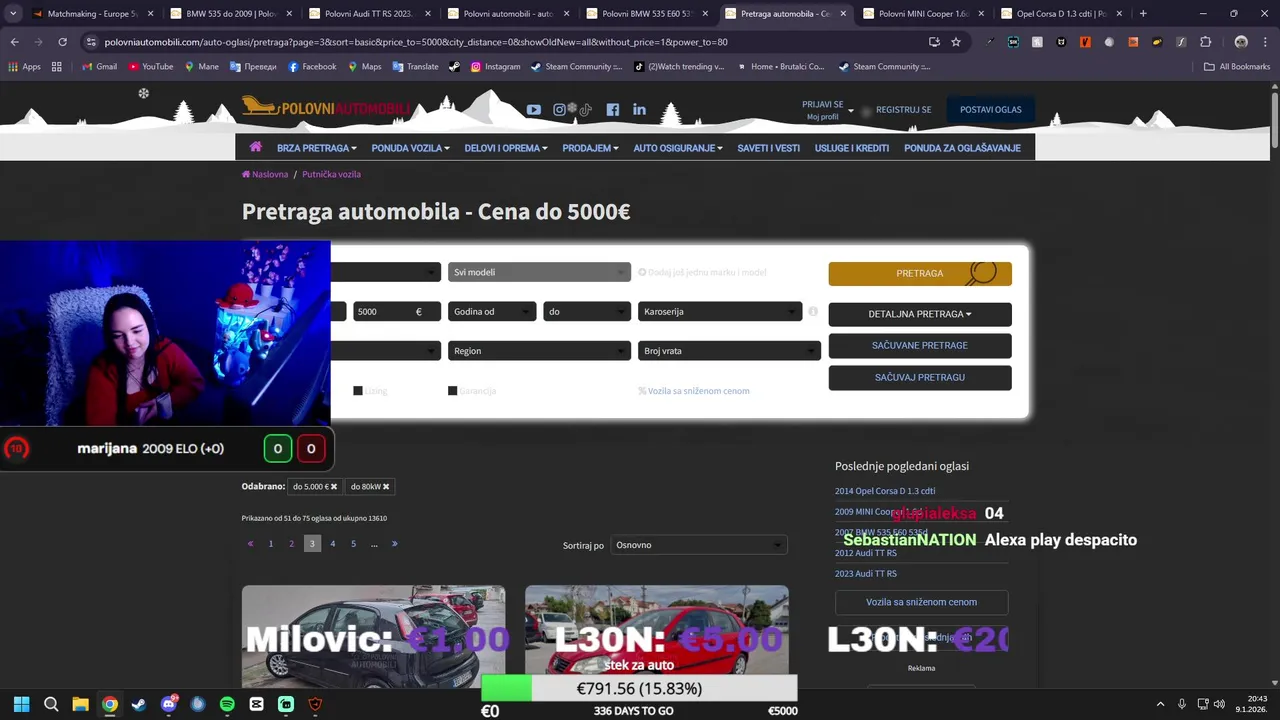The width and height of the screenshot is (1280, 720).
Task: Open Steam from the taskbar
Action: [139, 704]
